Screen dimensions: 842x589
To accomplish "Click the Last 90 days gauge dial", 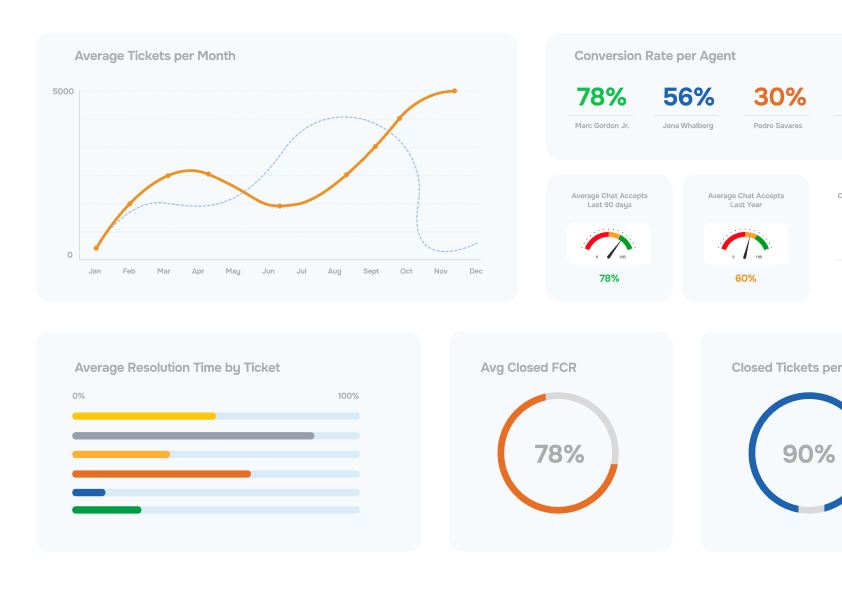I will point(609,244).
